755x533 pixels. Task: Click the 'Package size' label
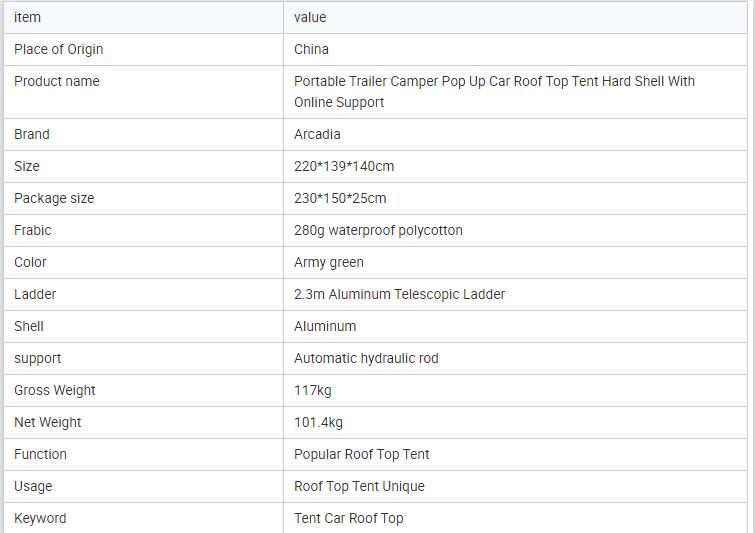pos(54,198)
